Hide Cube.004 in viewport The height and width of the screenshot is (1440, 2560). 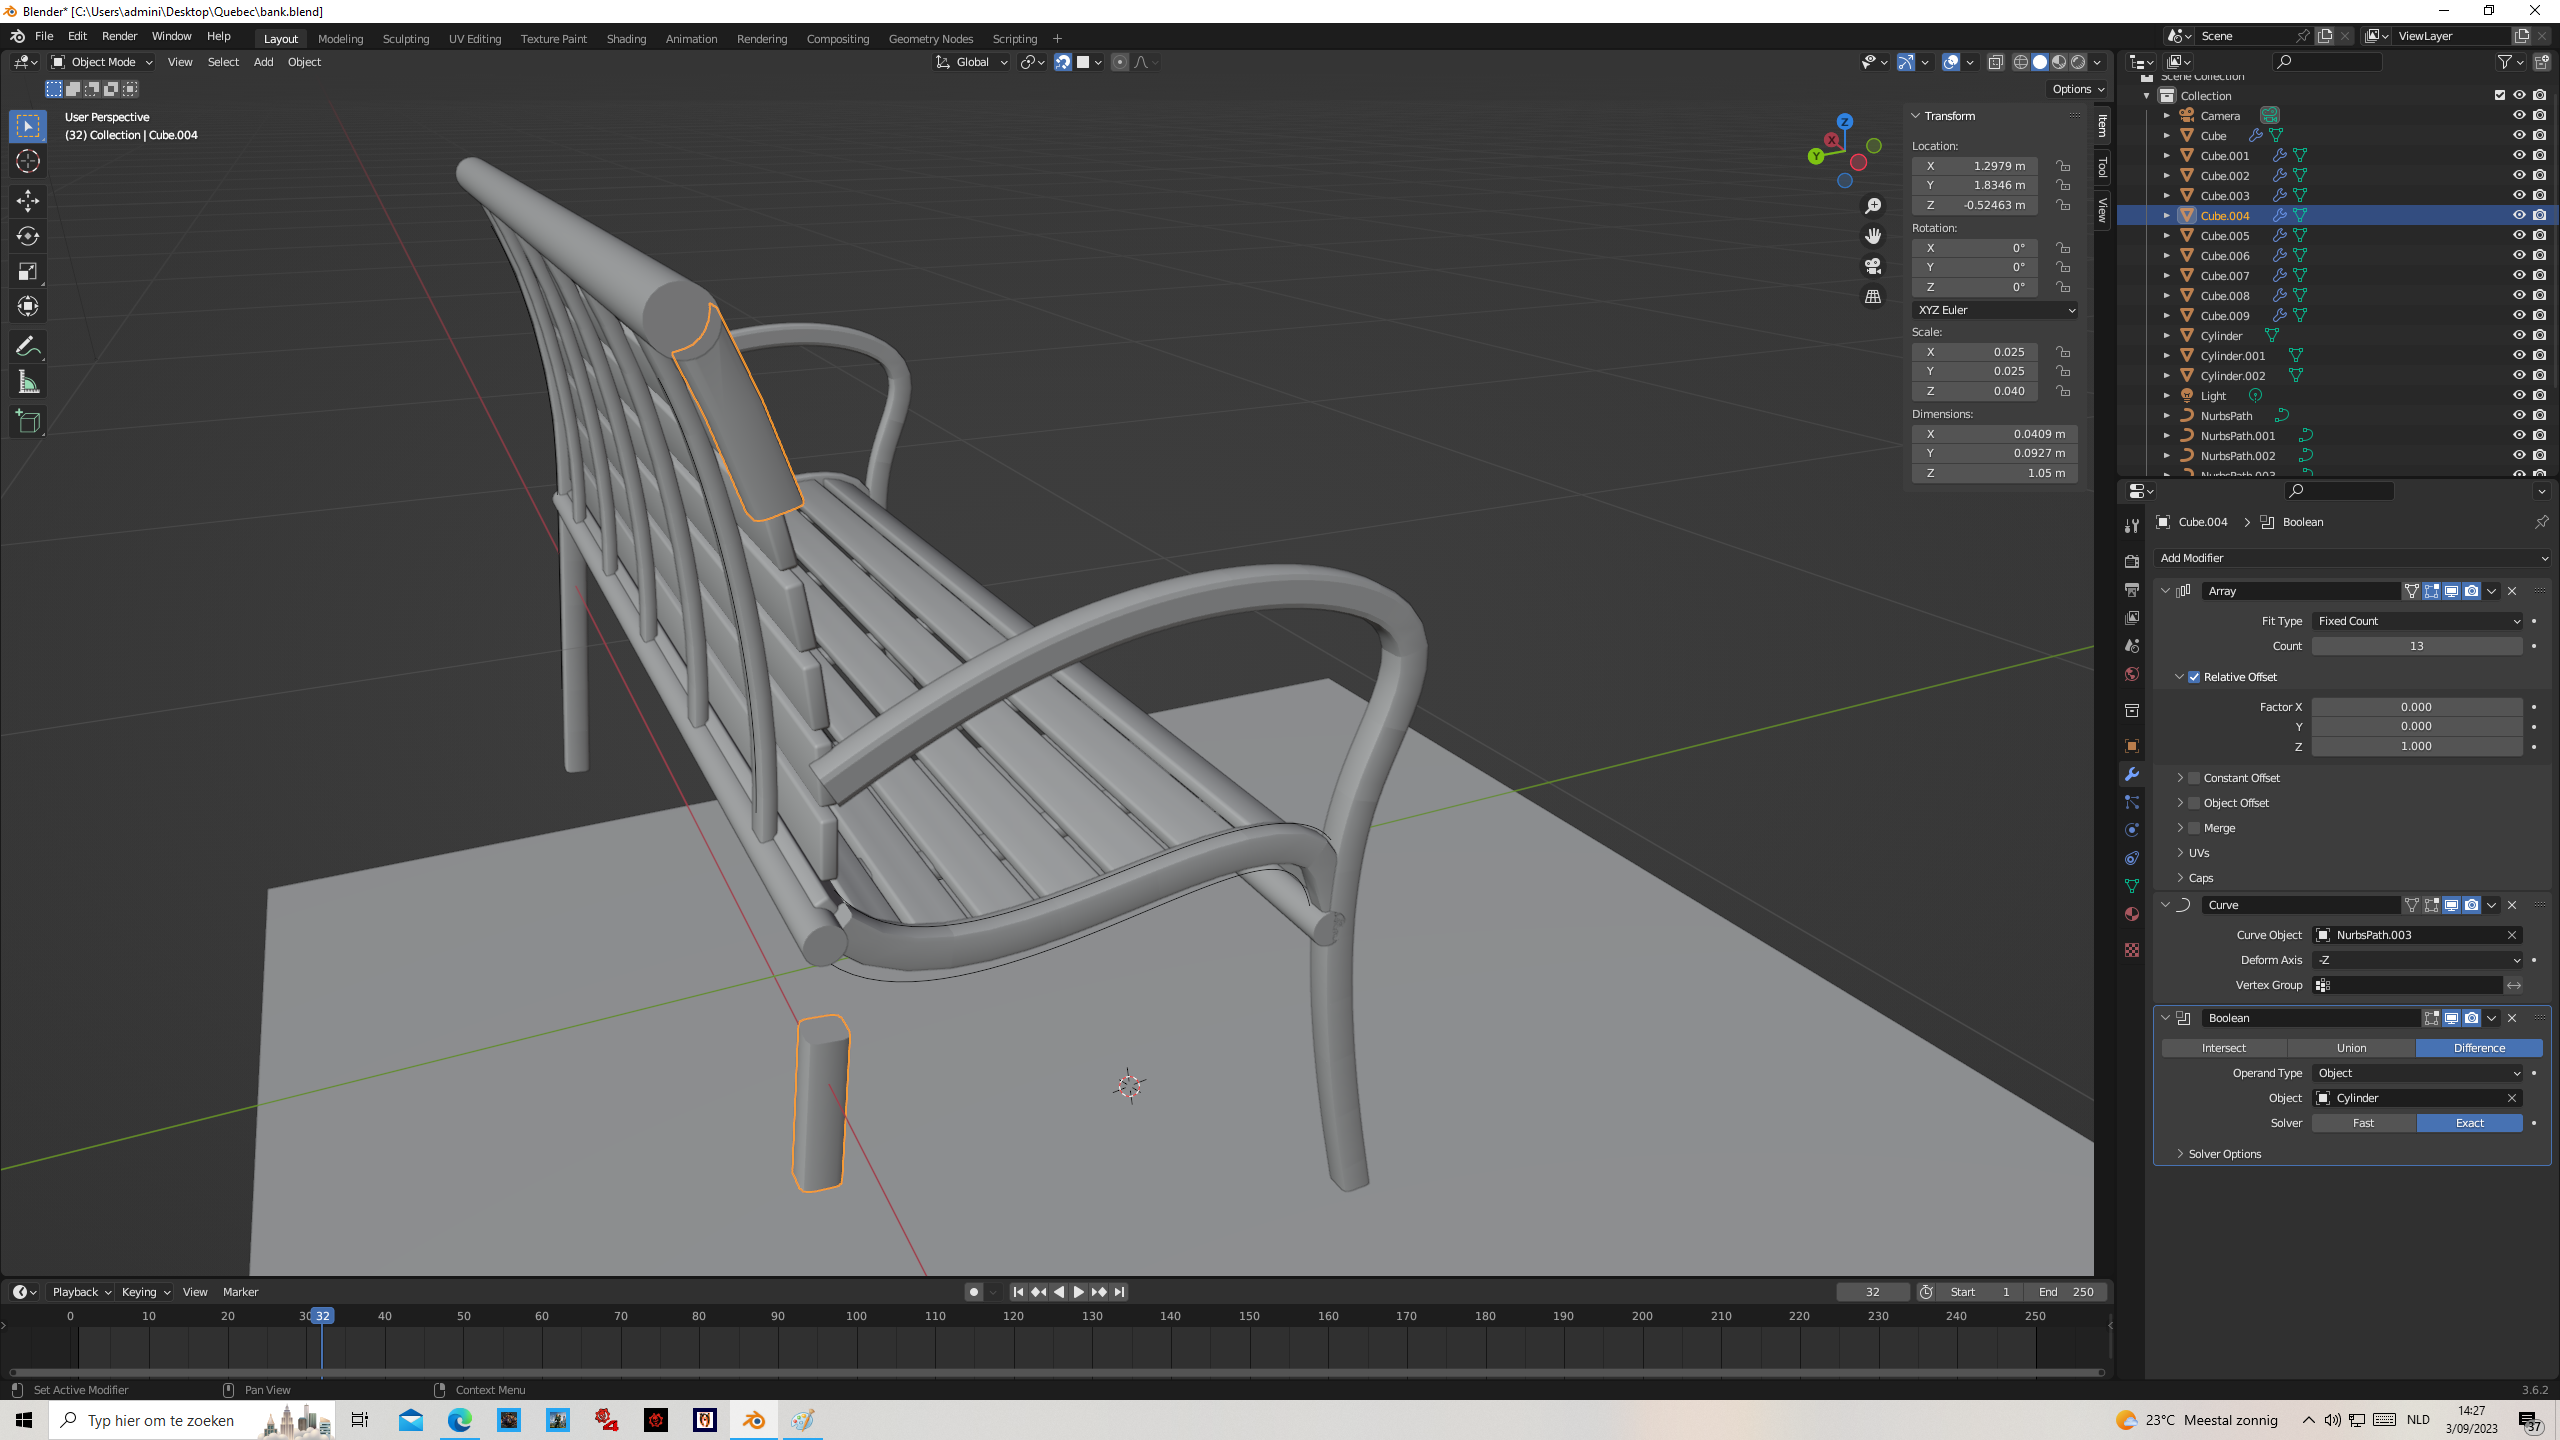[2519, 215]
